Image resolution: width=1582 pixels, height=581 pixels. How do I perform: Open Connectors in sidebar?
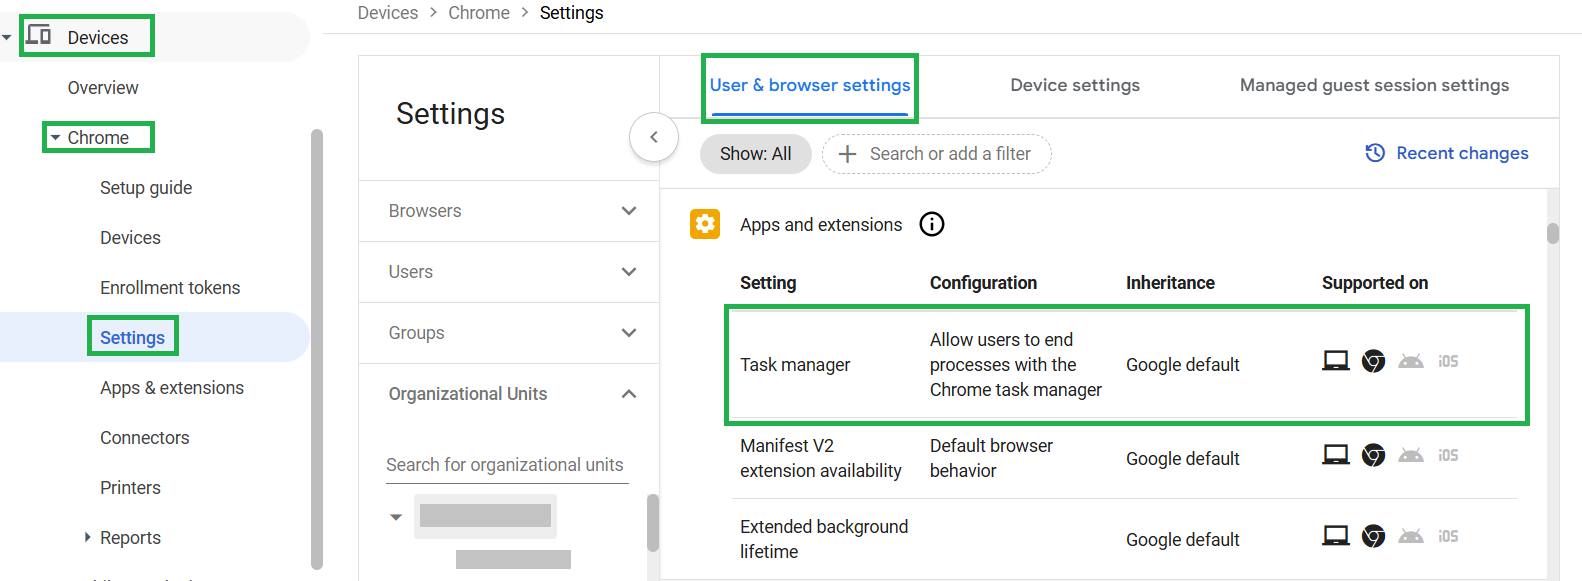tap(145, 438)
